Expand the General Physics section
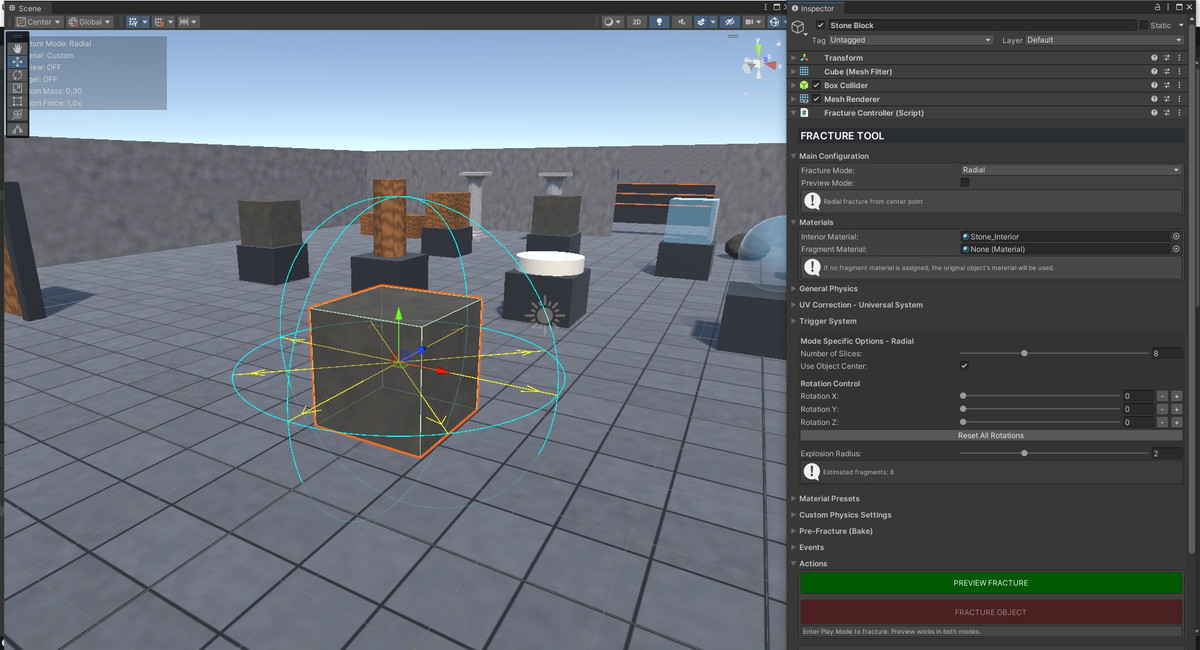 tap(794, 289)
